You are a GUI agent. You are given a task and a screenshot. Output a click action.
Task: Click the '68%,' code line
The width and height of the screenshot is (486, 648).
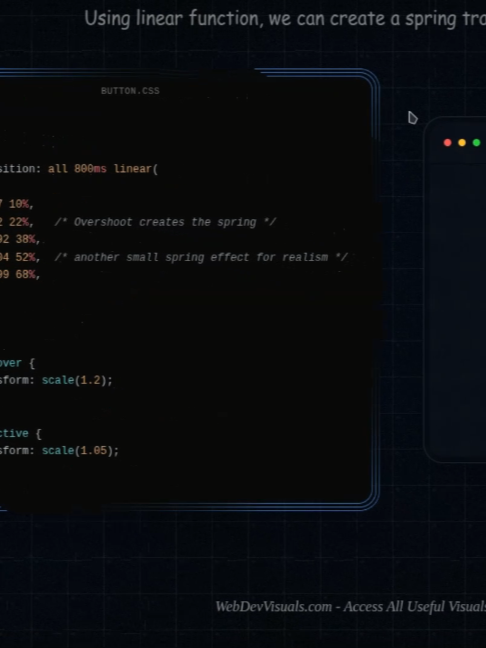(20, 275)
